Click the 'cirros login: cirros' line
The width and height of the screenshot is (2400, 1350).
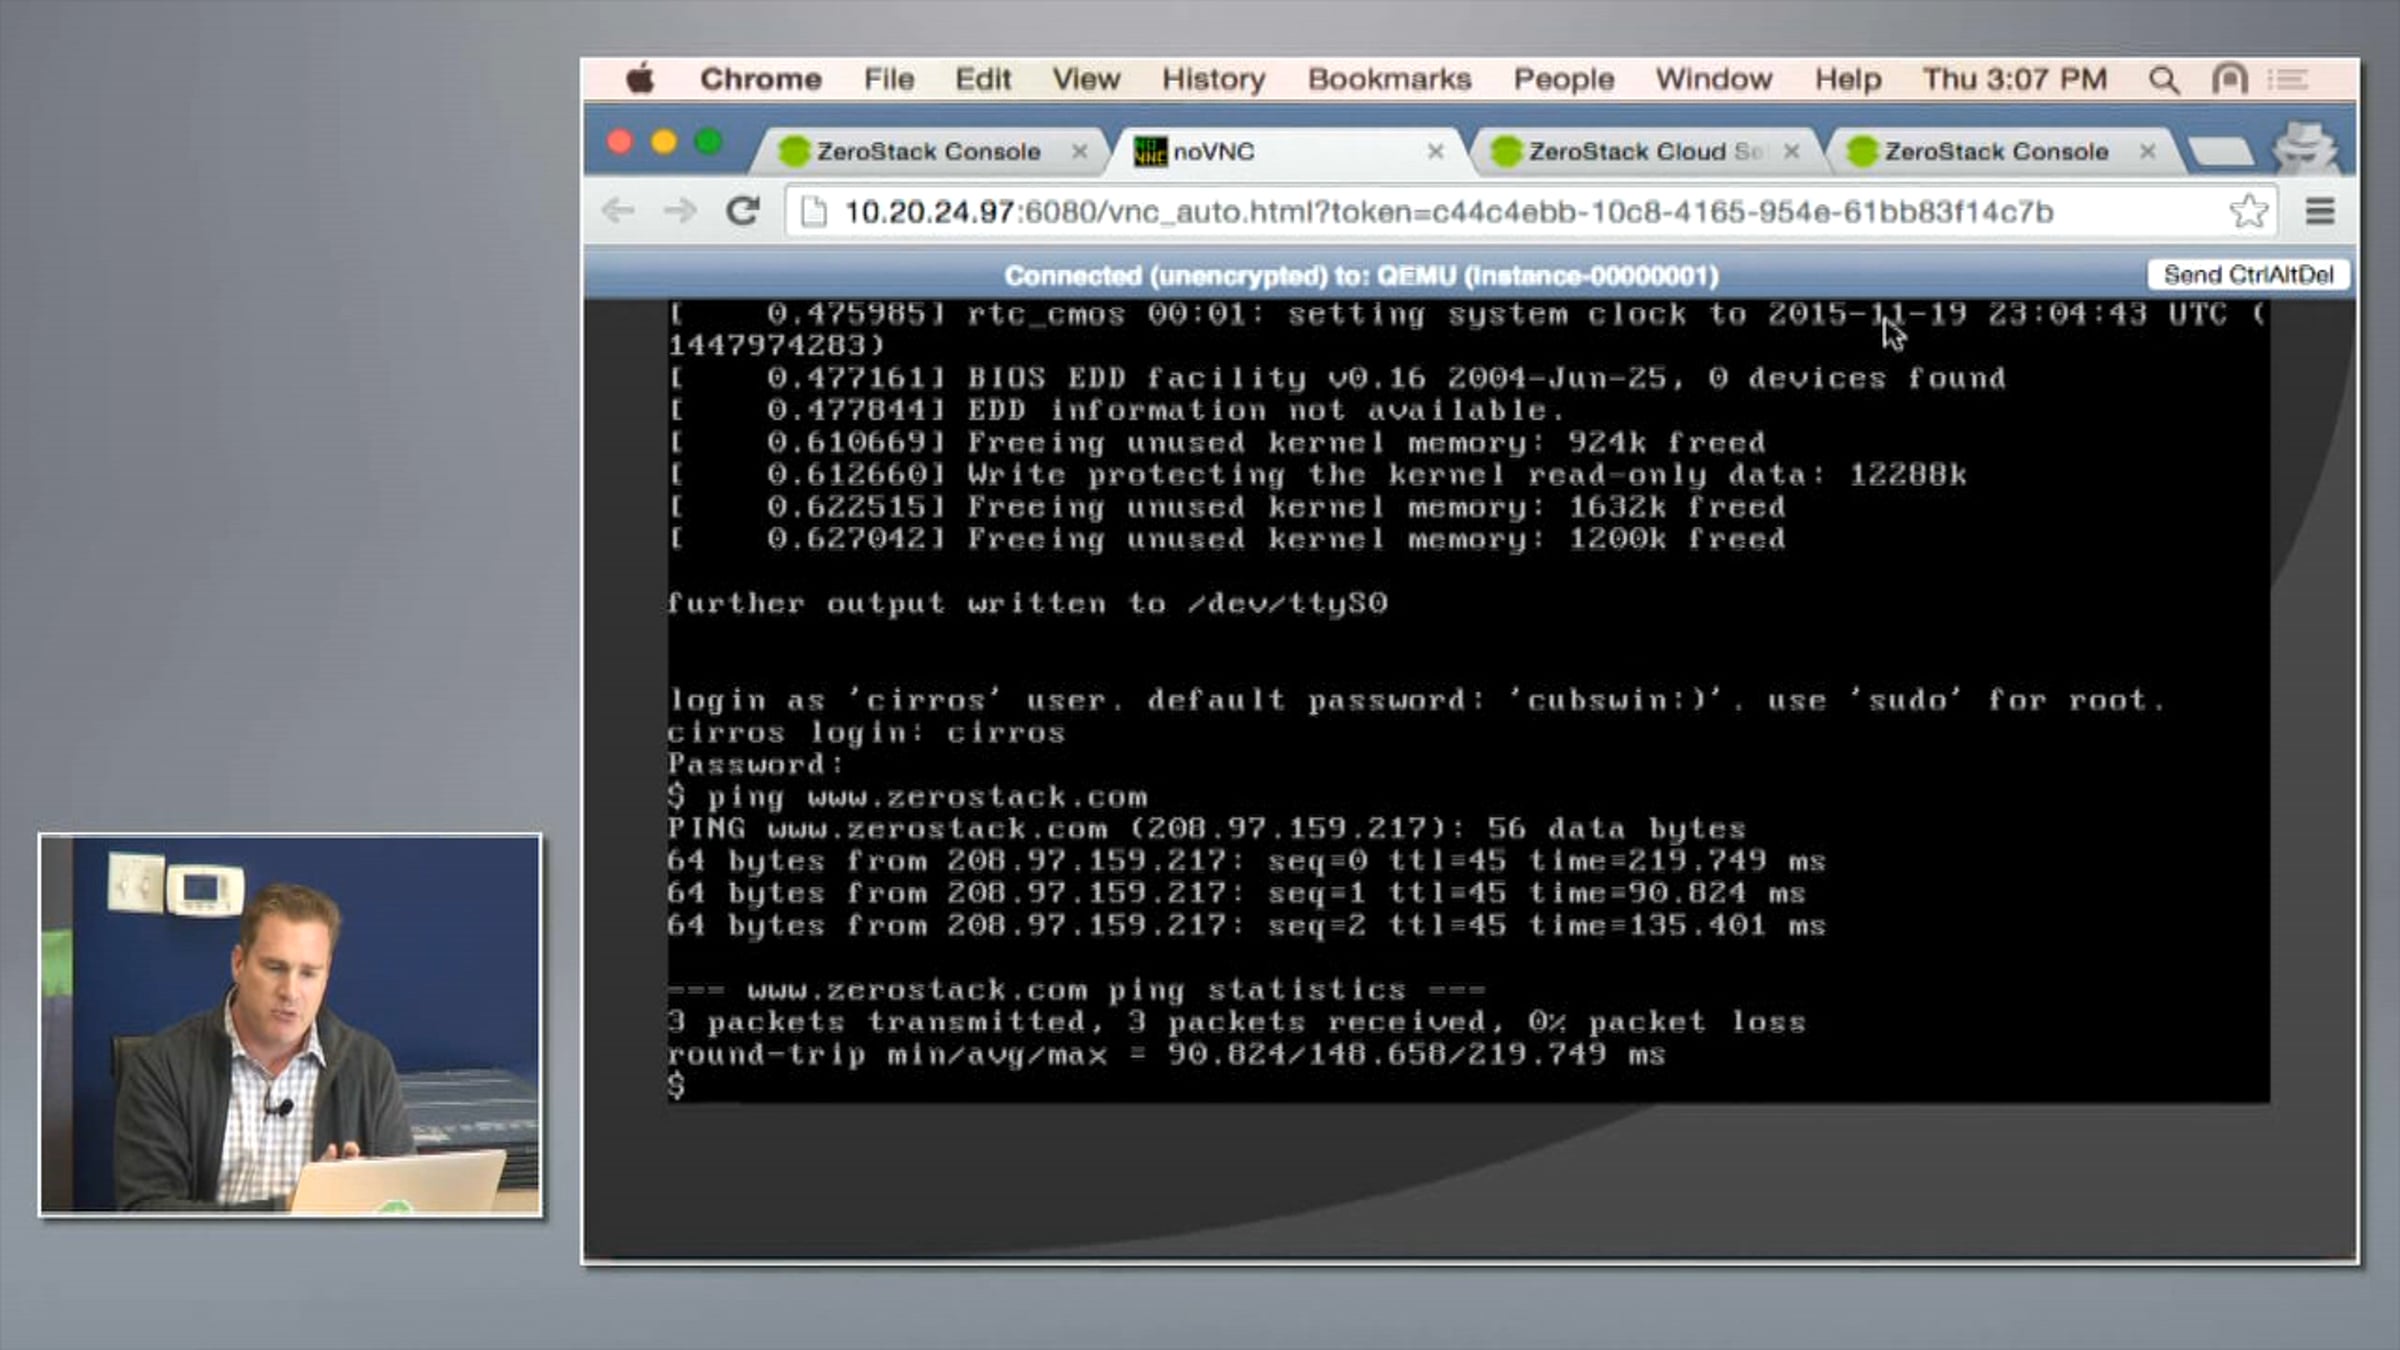(x=866, y=733)
